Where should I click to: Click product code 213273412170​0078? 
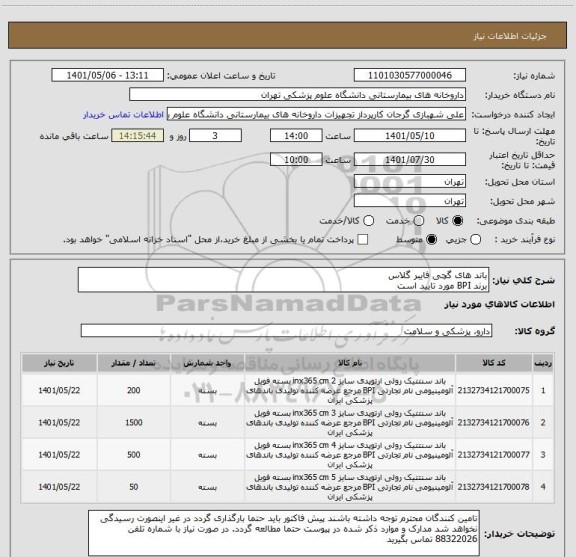493,487
